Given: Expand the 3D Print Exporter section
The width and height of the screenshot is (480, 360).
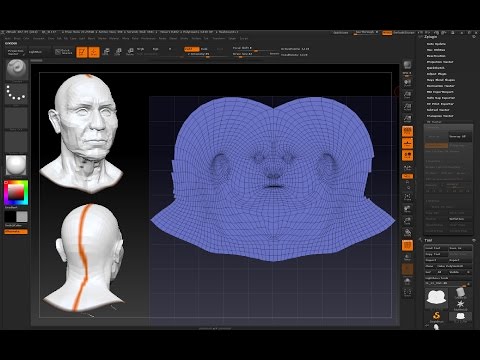Looking at the screenshot, I should coord(440,104).
